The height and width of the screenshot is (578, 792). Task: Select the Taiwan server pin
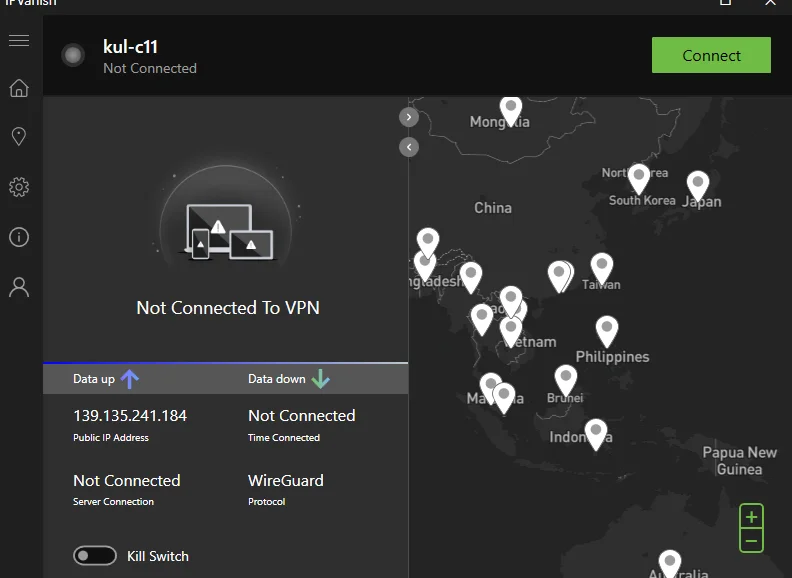(x=602, y=268)
